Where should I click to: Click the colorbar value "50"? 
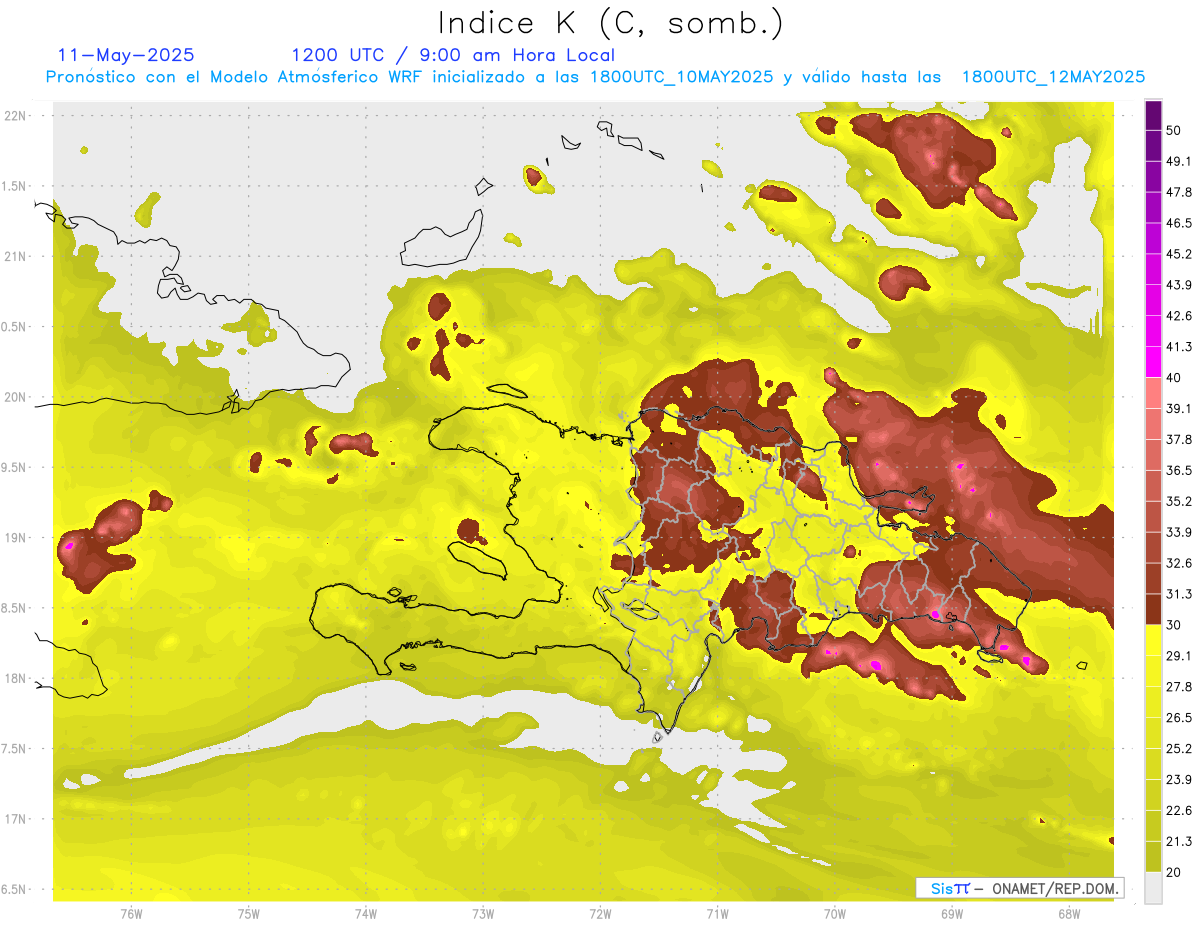[1175, 130]
